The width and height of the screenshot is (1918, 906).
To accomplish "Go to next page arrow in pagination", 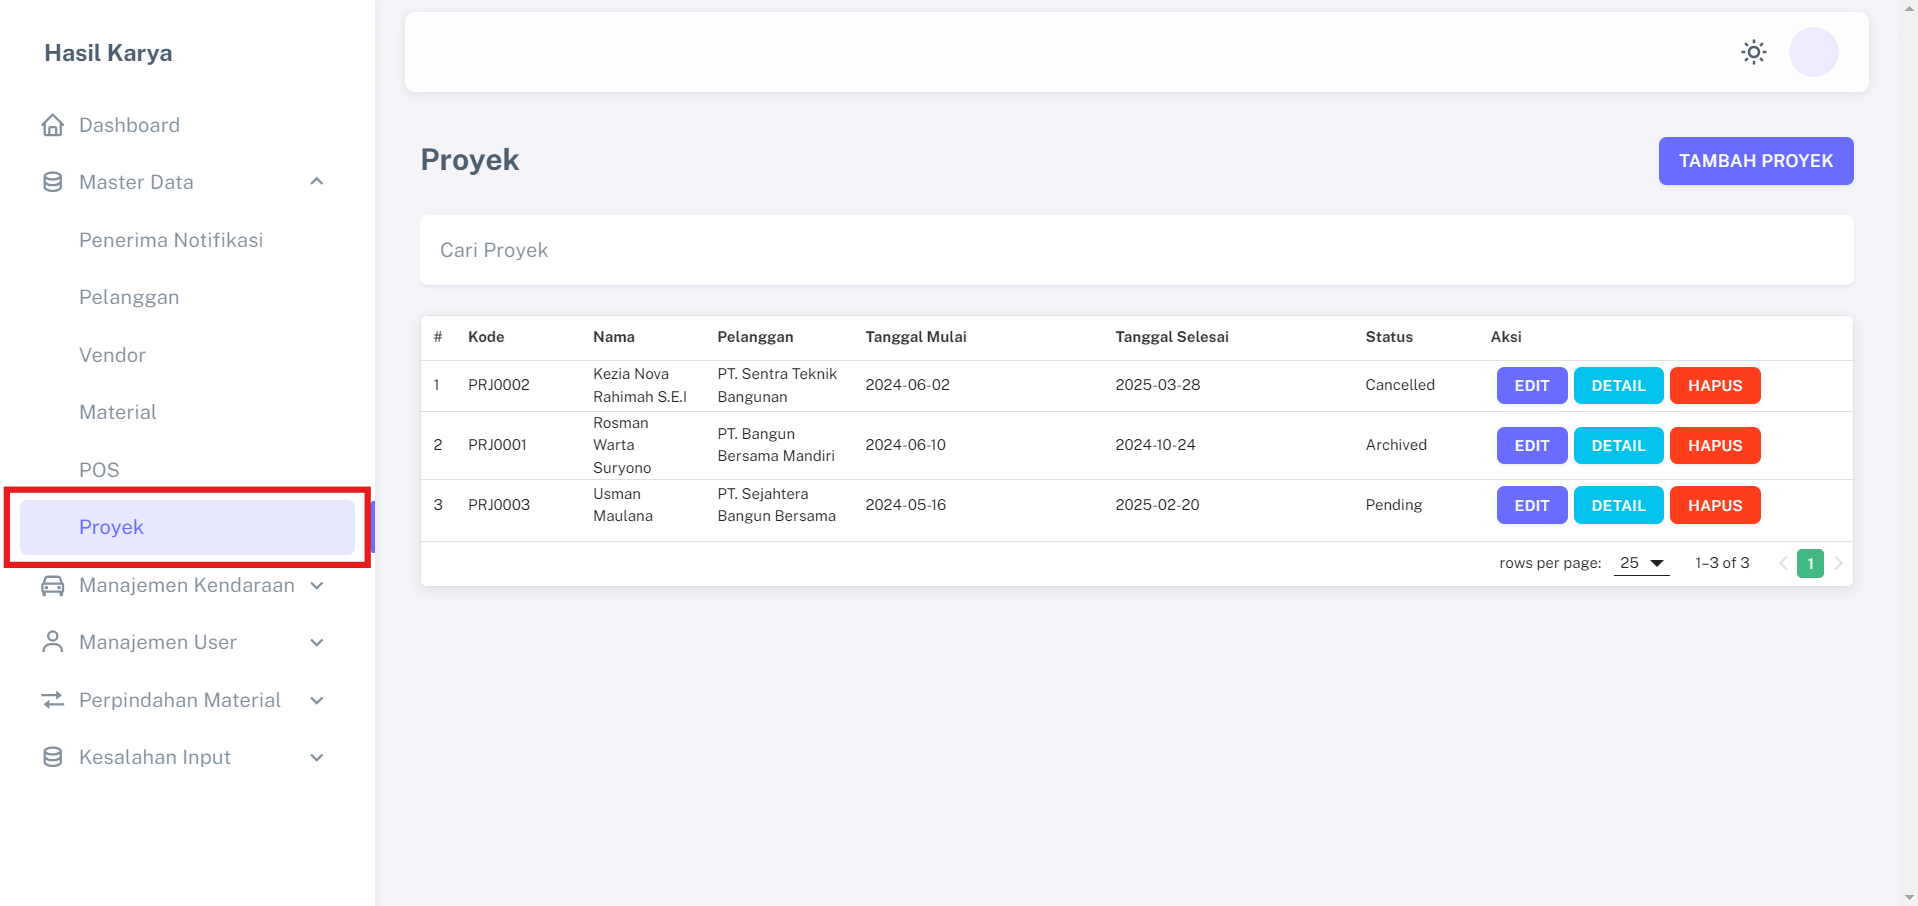I will click(x=1838, y=563).
